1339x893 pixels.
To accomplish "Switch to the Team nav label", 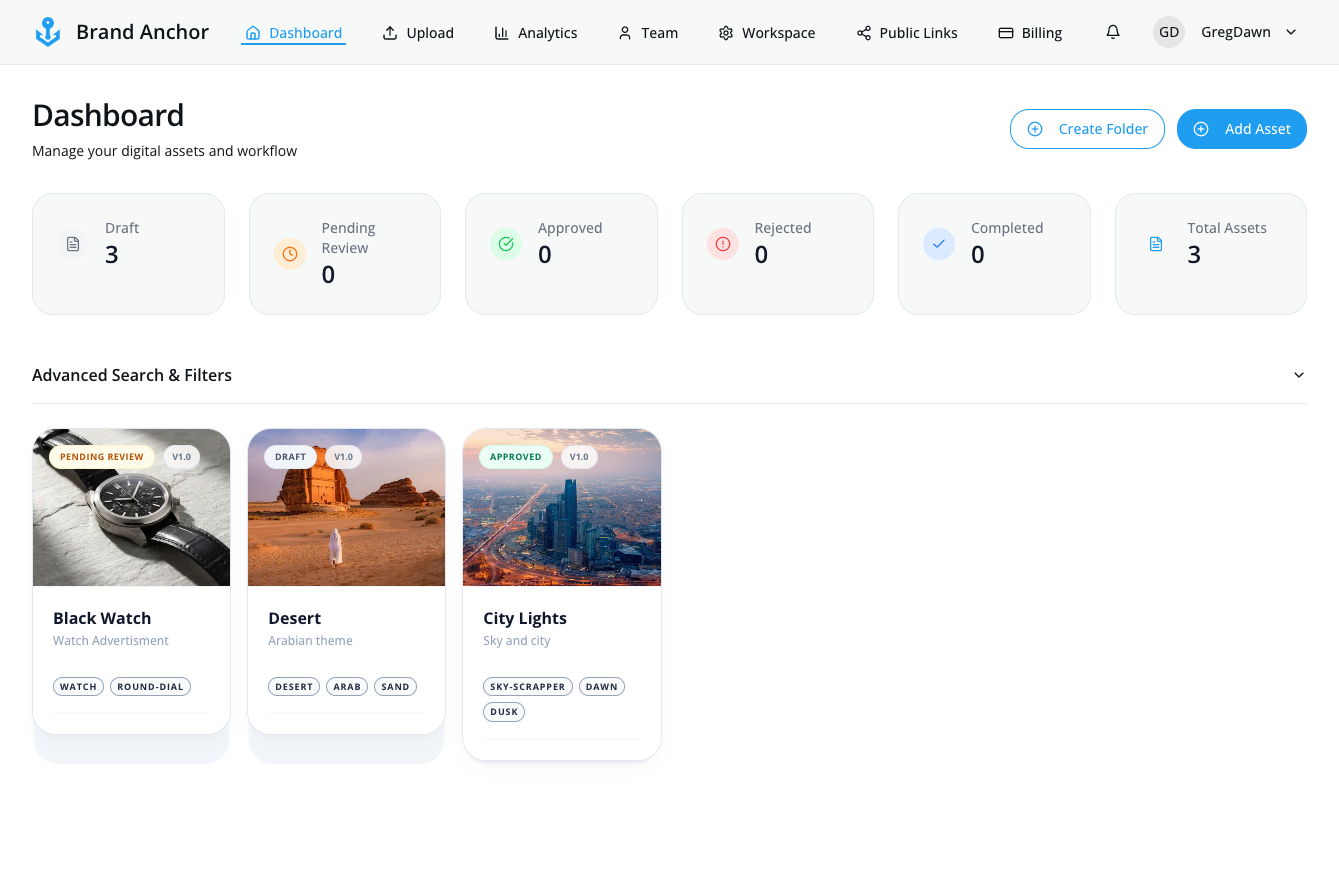I will pyautogui.click(x=660, y=33).
